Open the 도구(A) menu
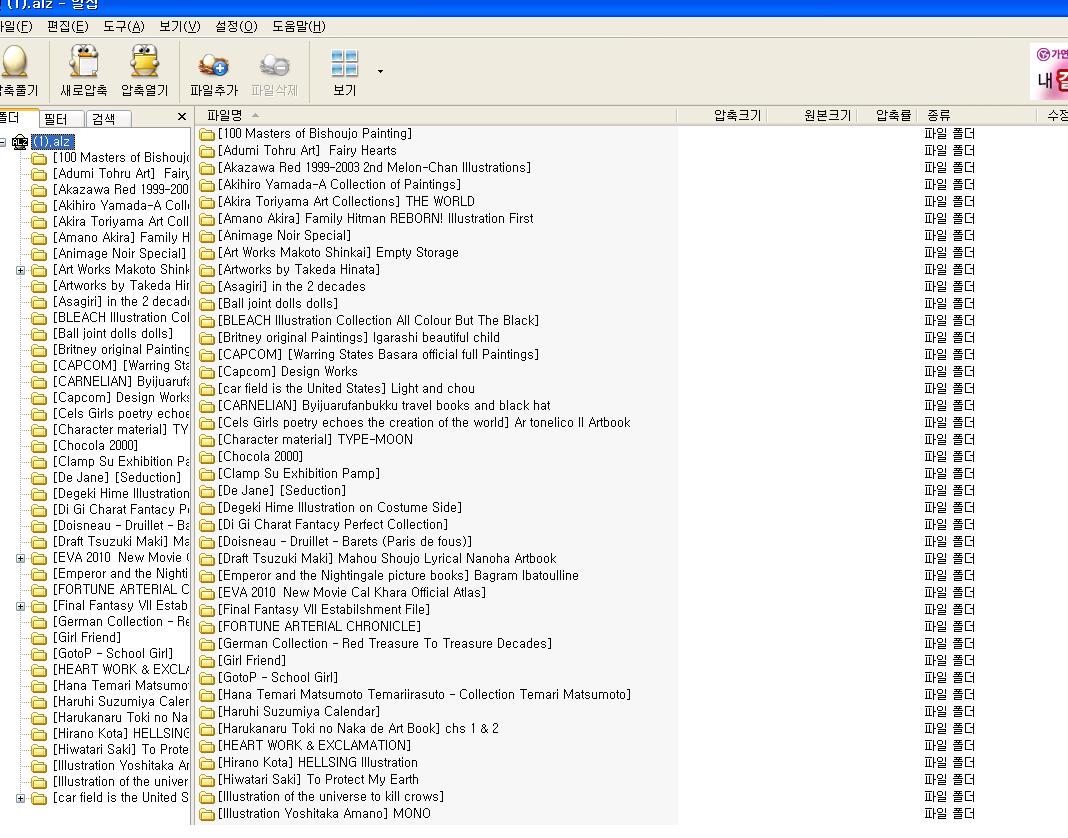This screenshot has width=1068, height=838. pos(123,26)
